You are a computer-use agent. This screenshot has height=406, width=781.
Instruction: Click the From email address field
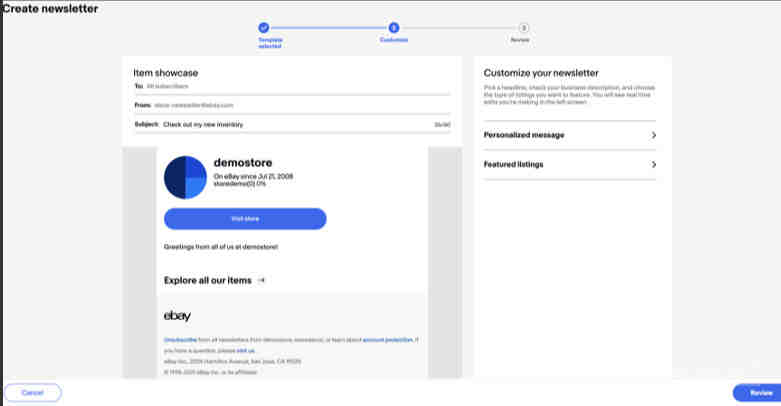(x=292, y=105)
